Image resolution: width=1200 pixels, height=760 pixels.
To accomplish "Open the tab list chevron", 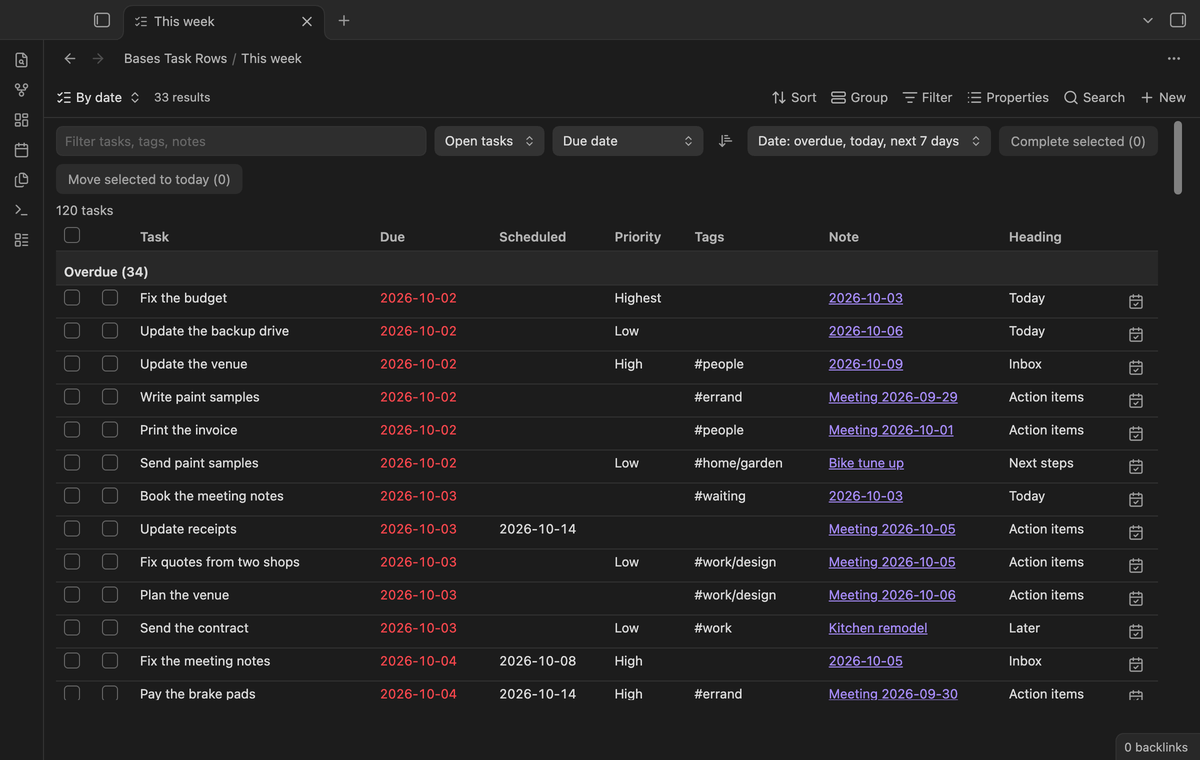I will pos(1148,20).
